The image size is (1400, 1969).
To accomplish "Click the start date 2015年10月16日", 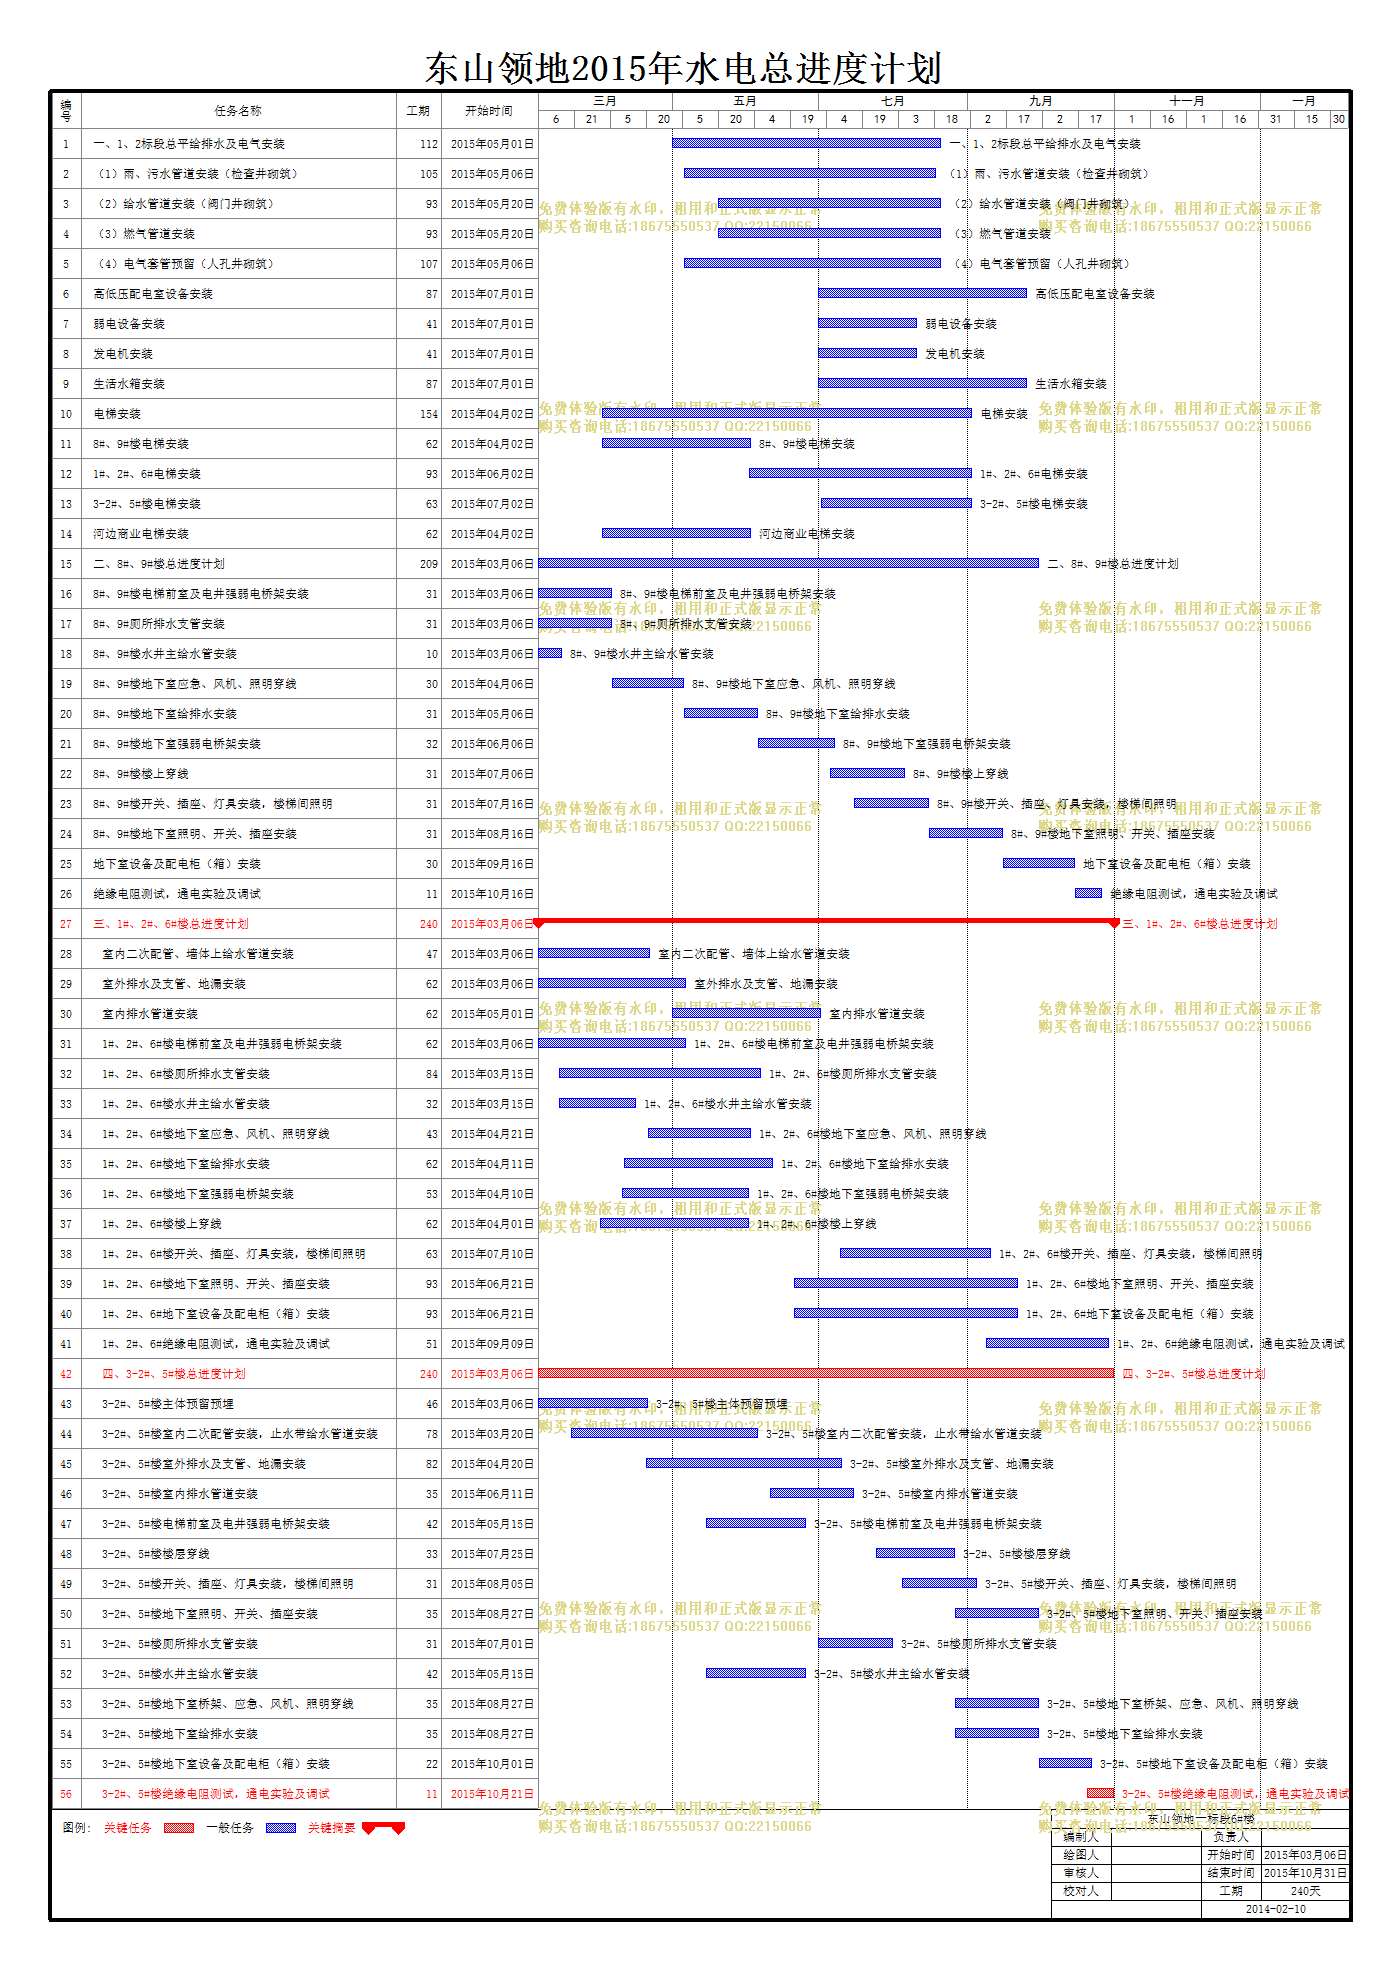I will tap(492, 894).
